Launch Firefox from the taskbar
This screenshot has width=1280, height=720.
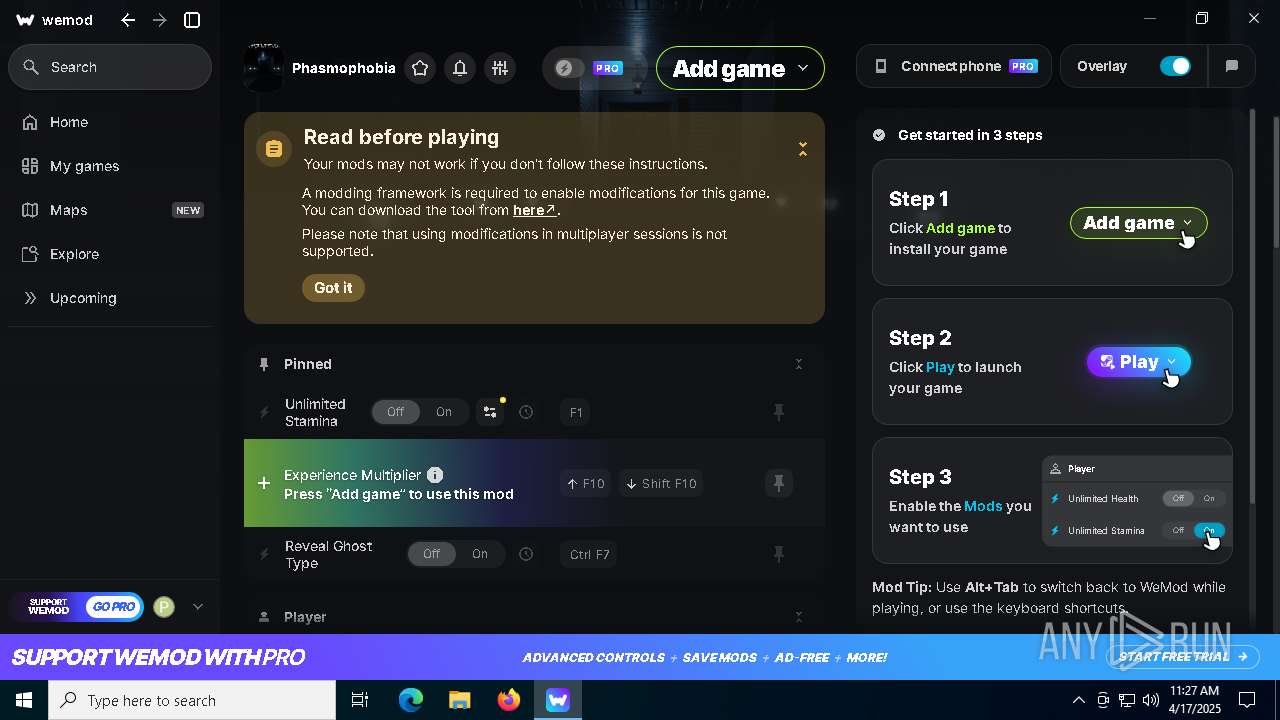(x=509, y=700)
